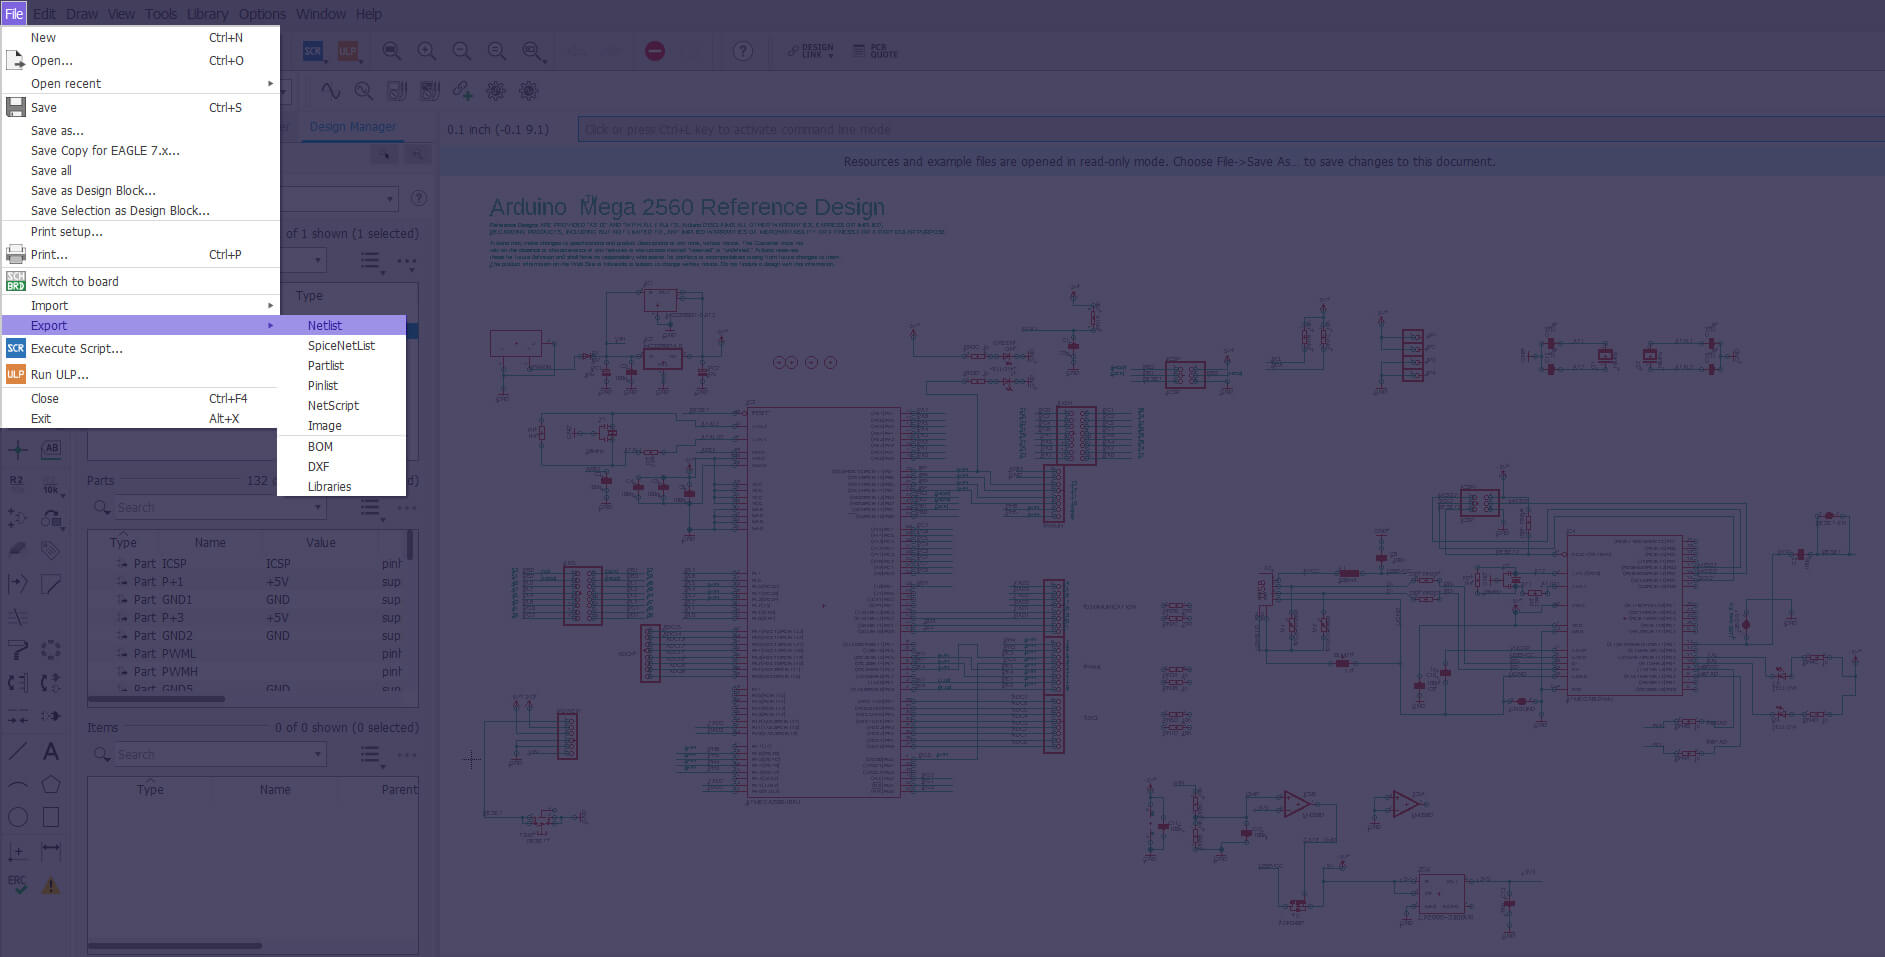Choose Pinlist export option
This screenshot has height=957, width=1885.
342,385
